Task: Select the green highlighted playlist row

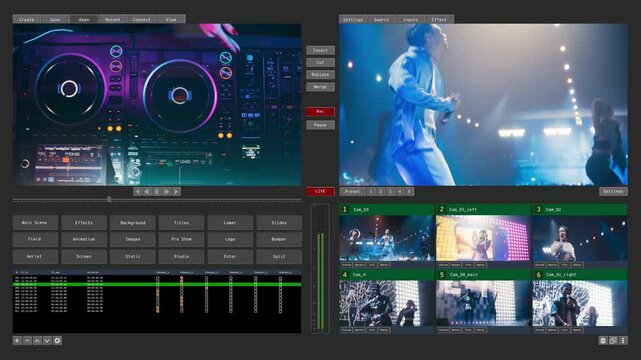Action: point(157,284)
